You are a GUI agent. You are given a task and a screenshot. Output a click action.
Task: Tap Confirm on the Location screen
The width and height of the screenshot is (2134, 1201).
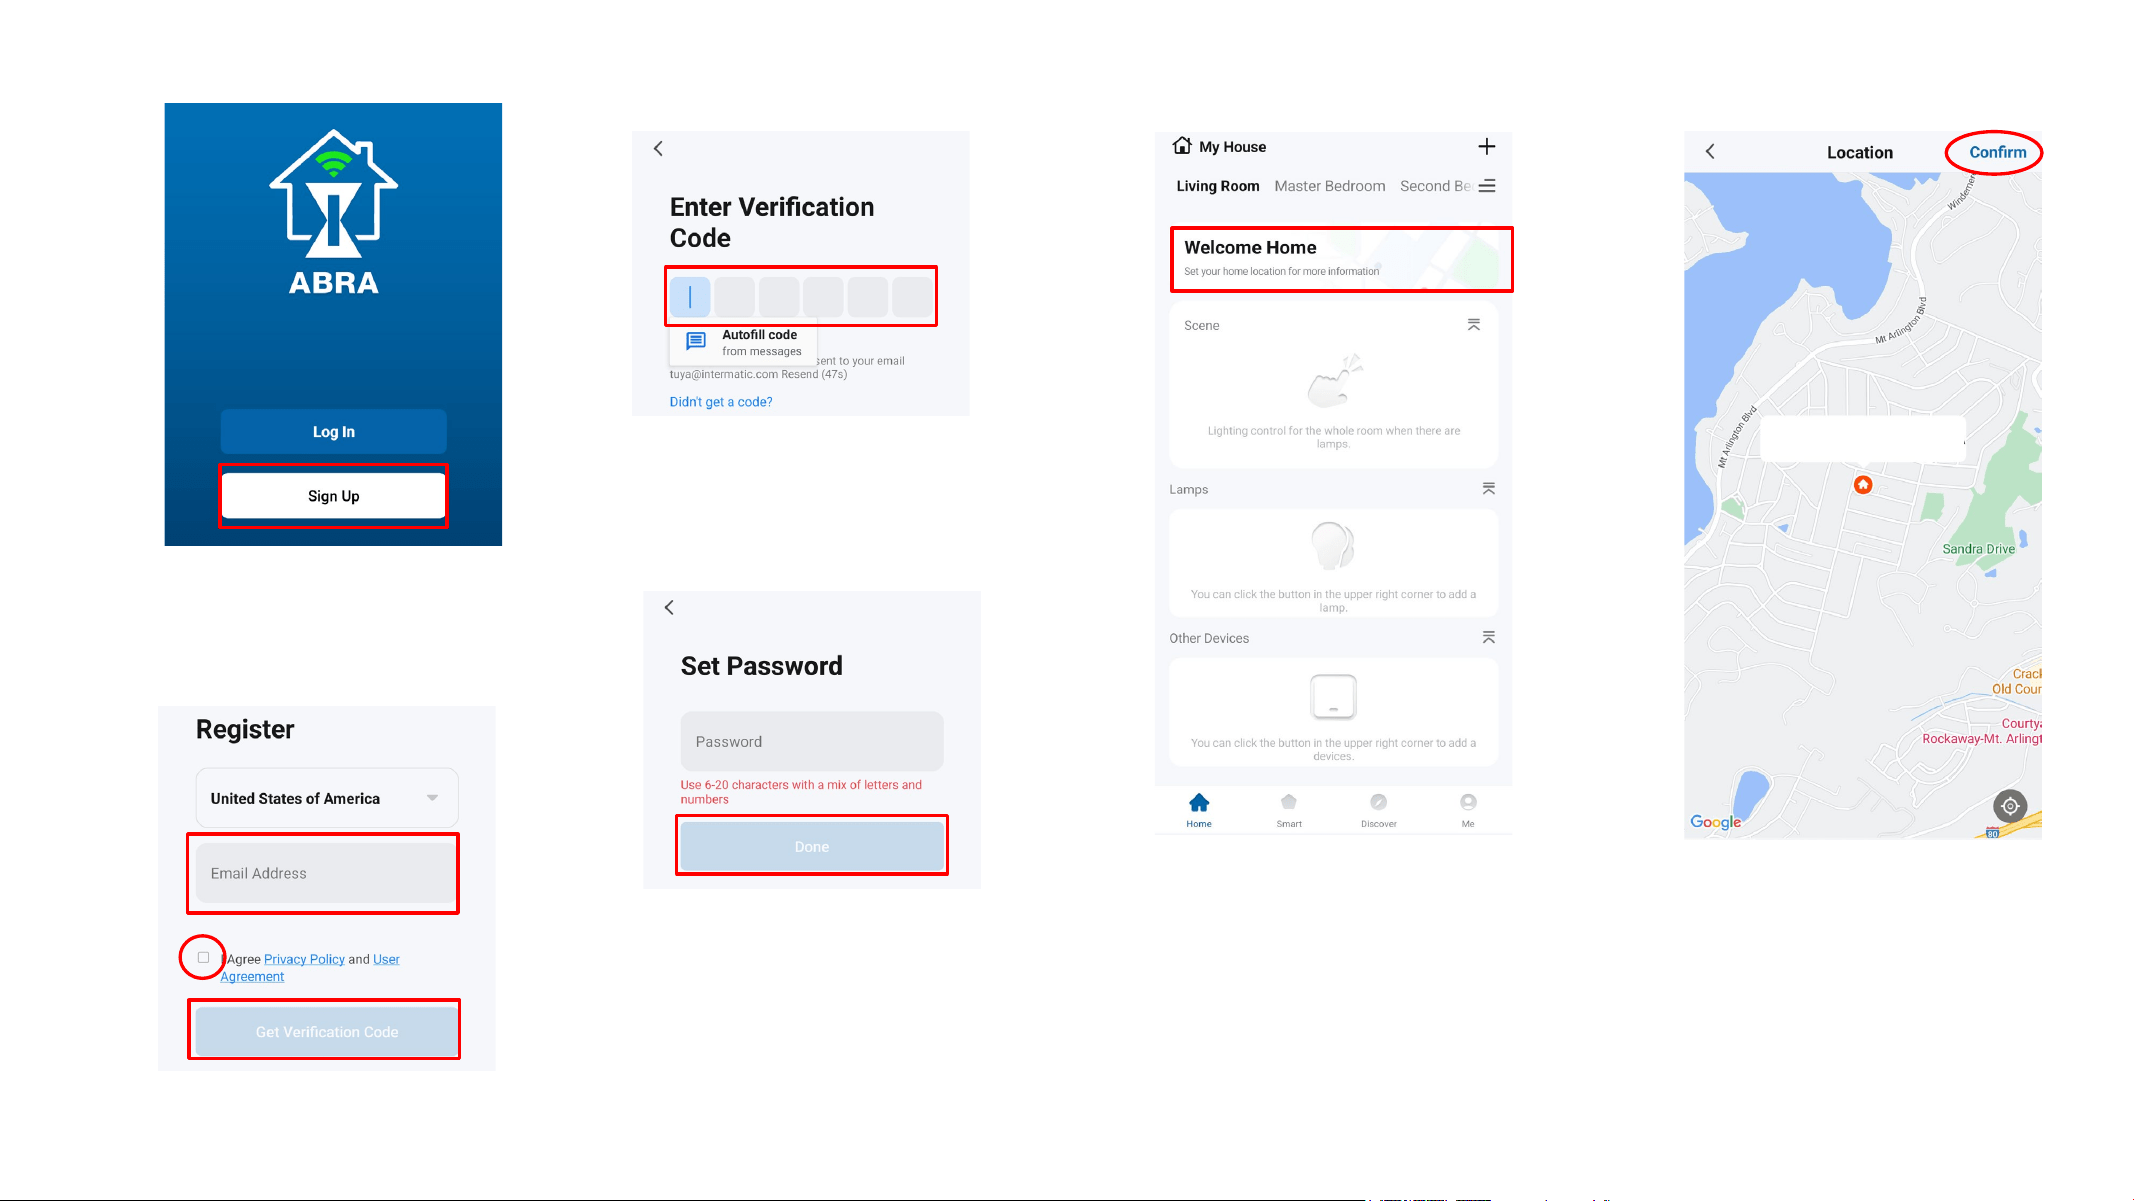click(1997, 152)
